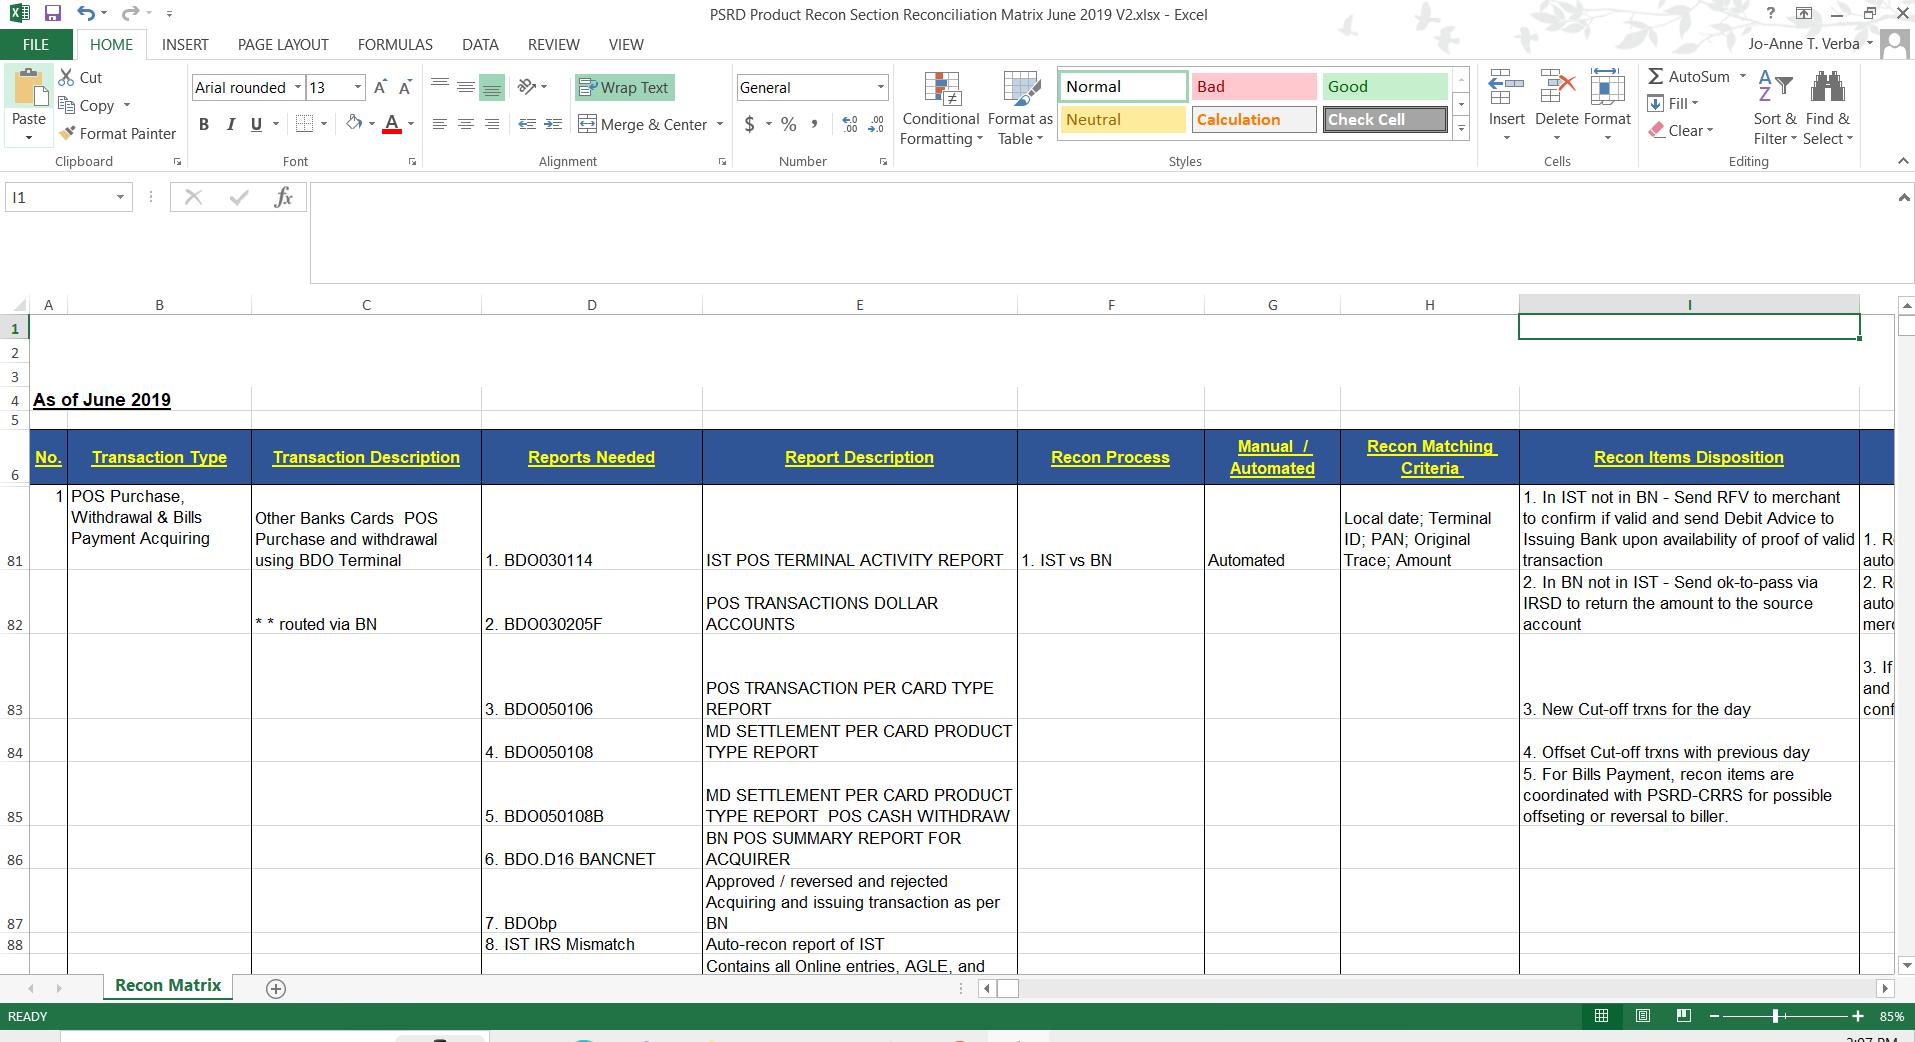The height and width of the screenshot is (1042, 1915).
Task: Click Delete cells icon
Action: [1557, 88]
